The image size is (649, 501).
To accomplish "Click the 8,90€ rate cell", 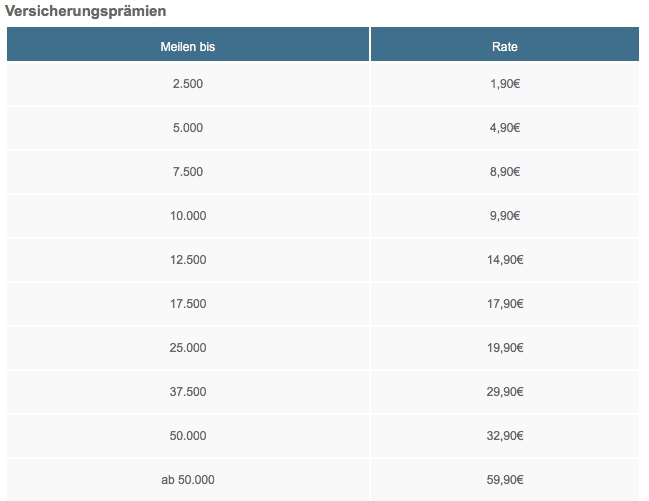I will click(505, 172).
